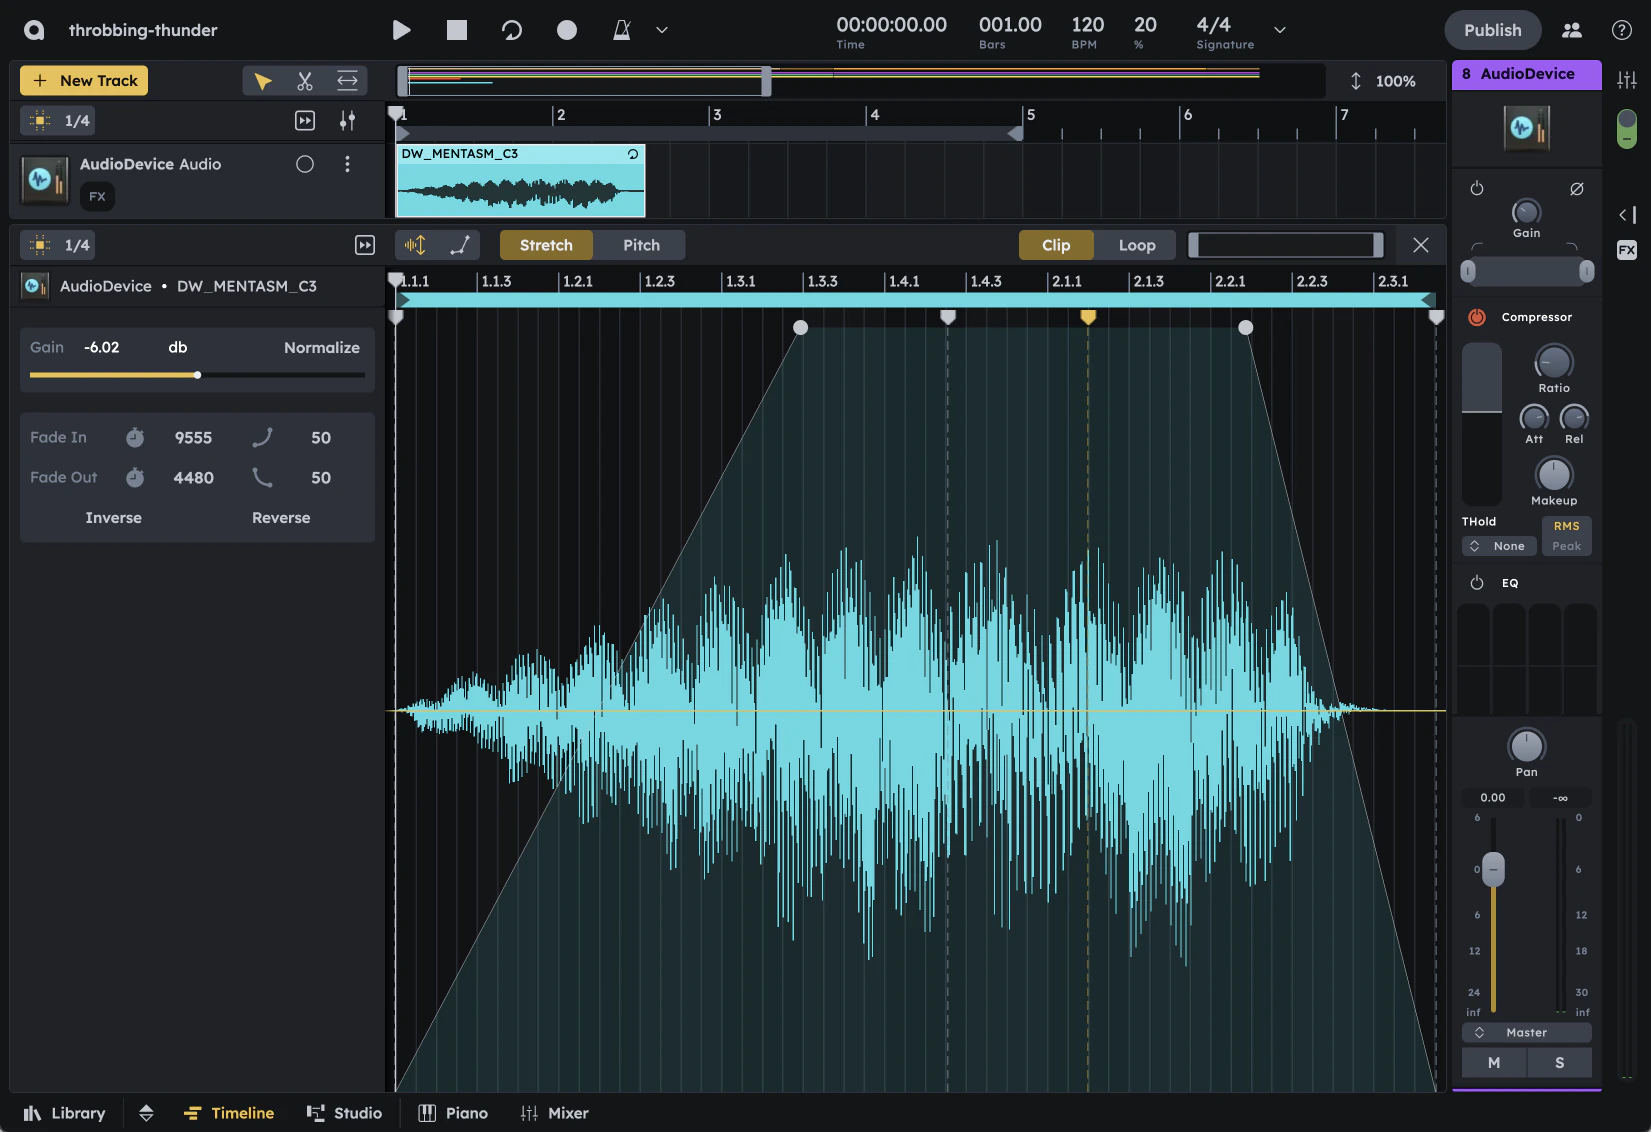1651x1132 pixels.
Task: Expand the metronome options chevron
Action: click(x=662, y=30)
